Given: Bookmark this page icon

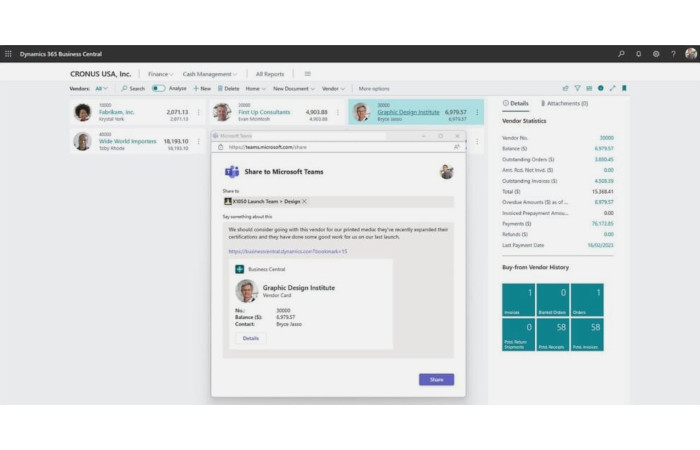Looking at the screenshot, I should pyautogui.click(x=624, y=88).
